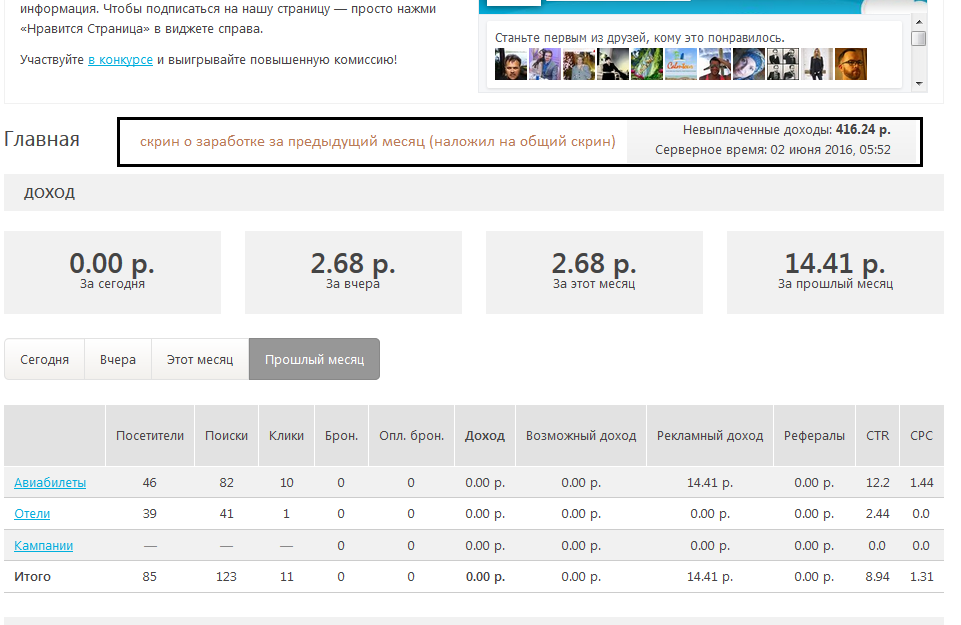Viewport: 961px width, 625px height.
Task: Select the Прошлый месяц tab
Action: pos(314,359)
